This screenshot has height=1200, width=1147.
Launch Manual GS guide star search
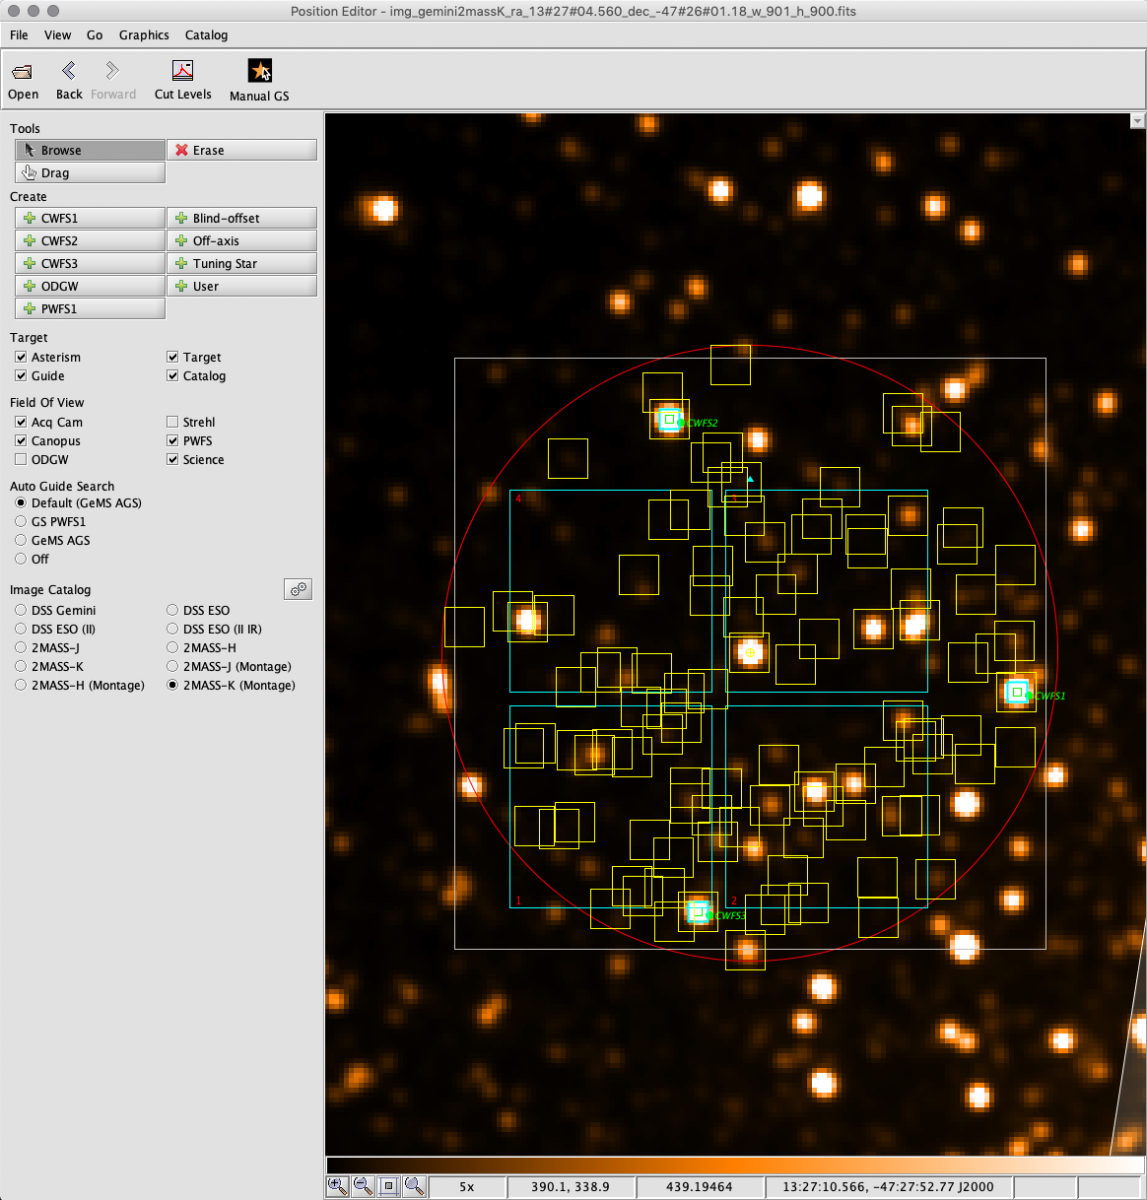tap(259, 81)
